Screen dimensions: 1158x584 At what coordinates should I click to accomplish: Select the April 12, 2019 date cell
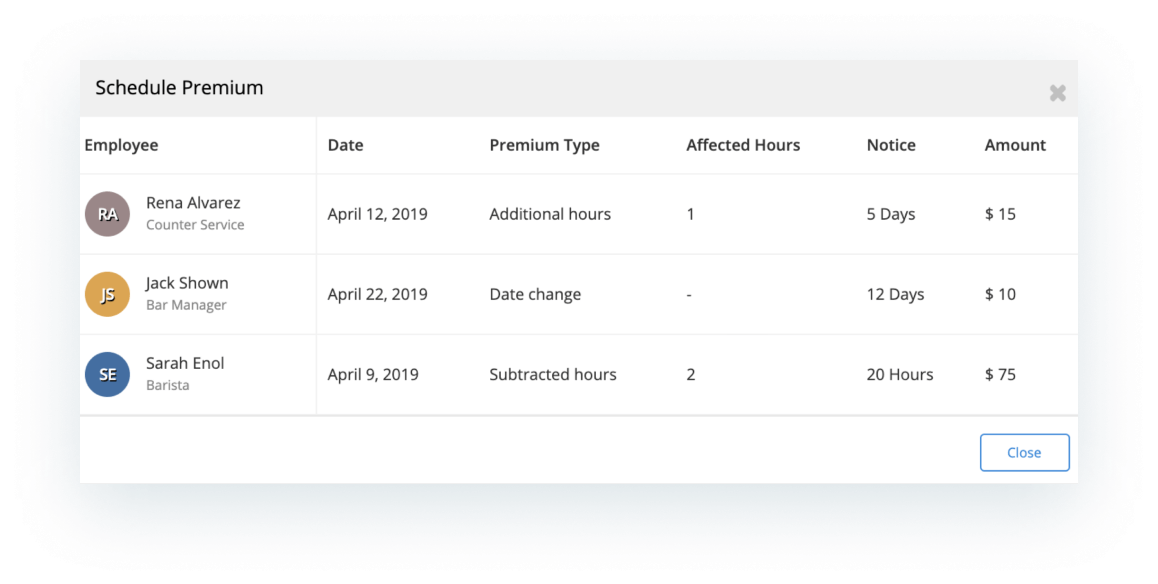[x=377, y=214]
